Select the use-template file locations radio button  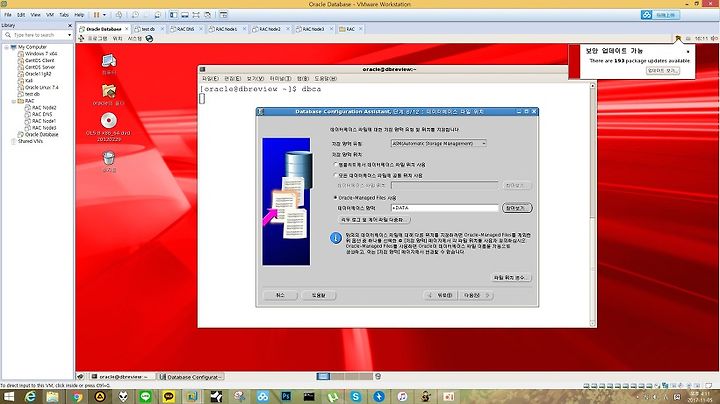[x=336, y=164]
